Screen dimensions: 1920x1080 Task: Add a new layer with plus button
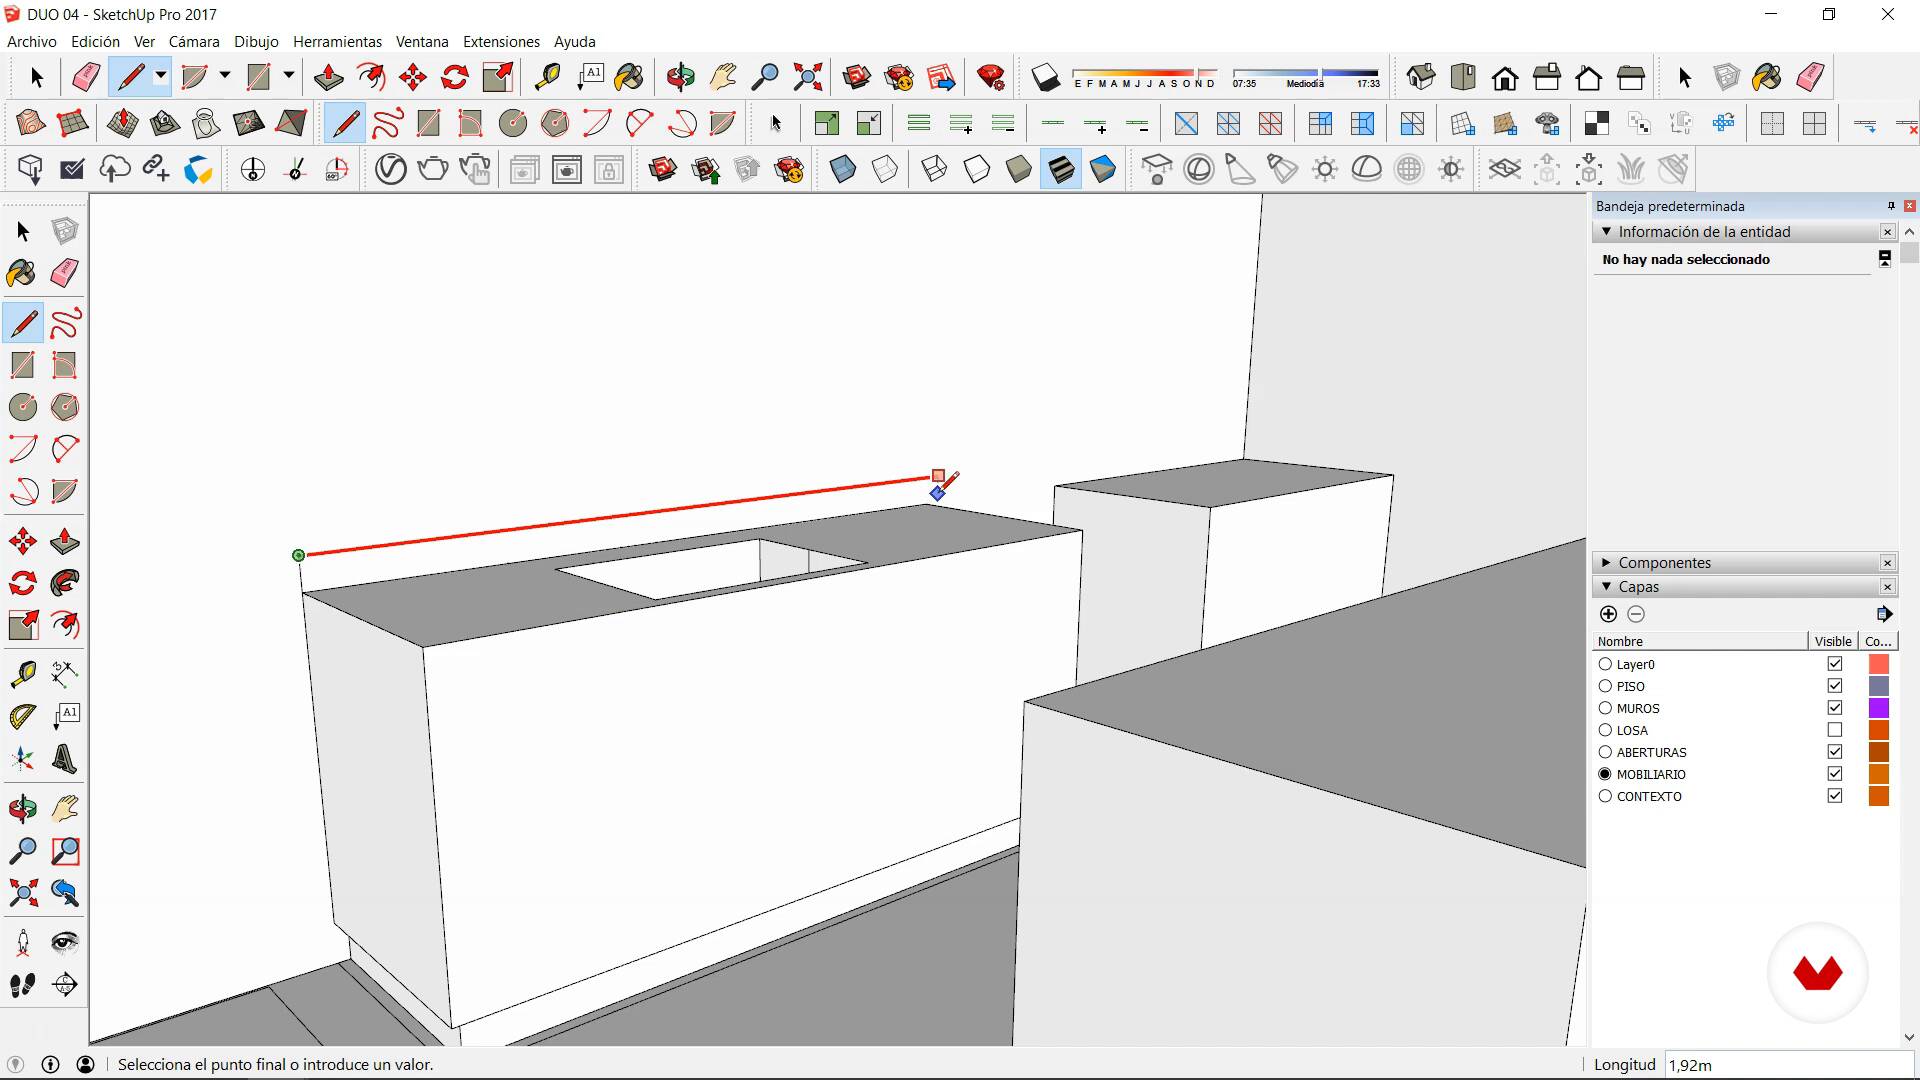[x=1608, y=614]
